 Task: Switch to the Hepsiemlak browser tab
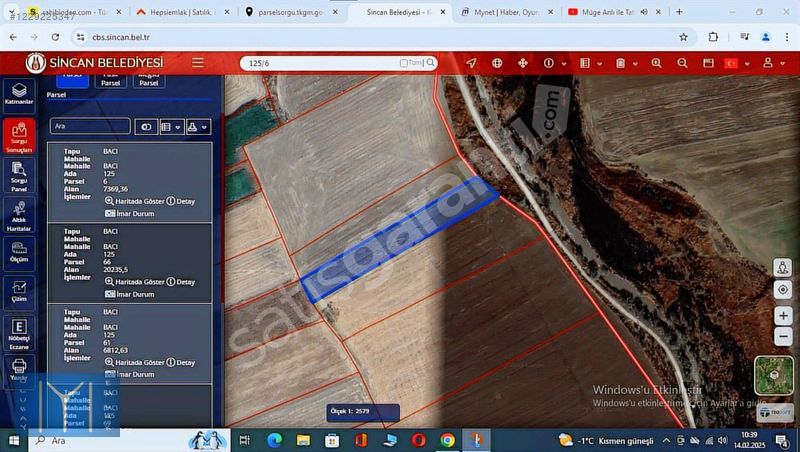tap(174, 12)
